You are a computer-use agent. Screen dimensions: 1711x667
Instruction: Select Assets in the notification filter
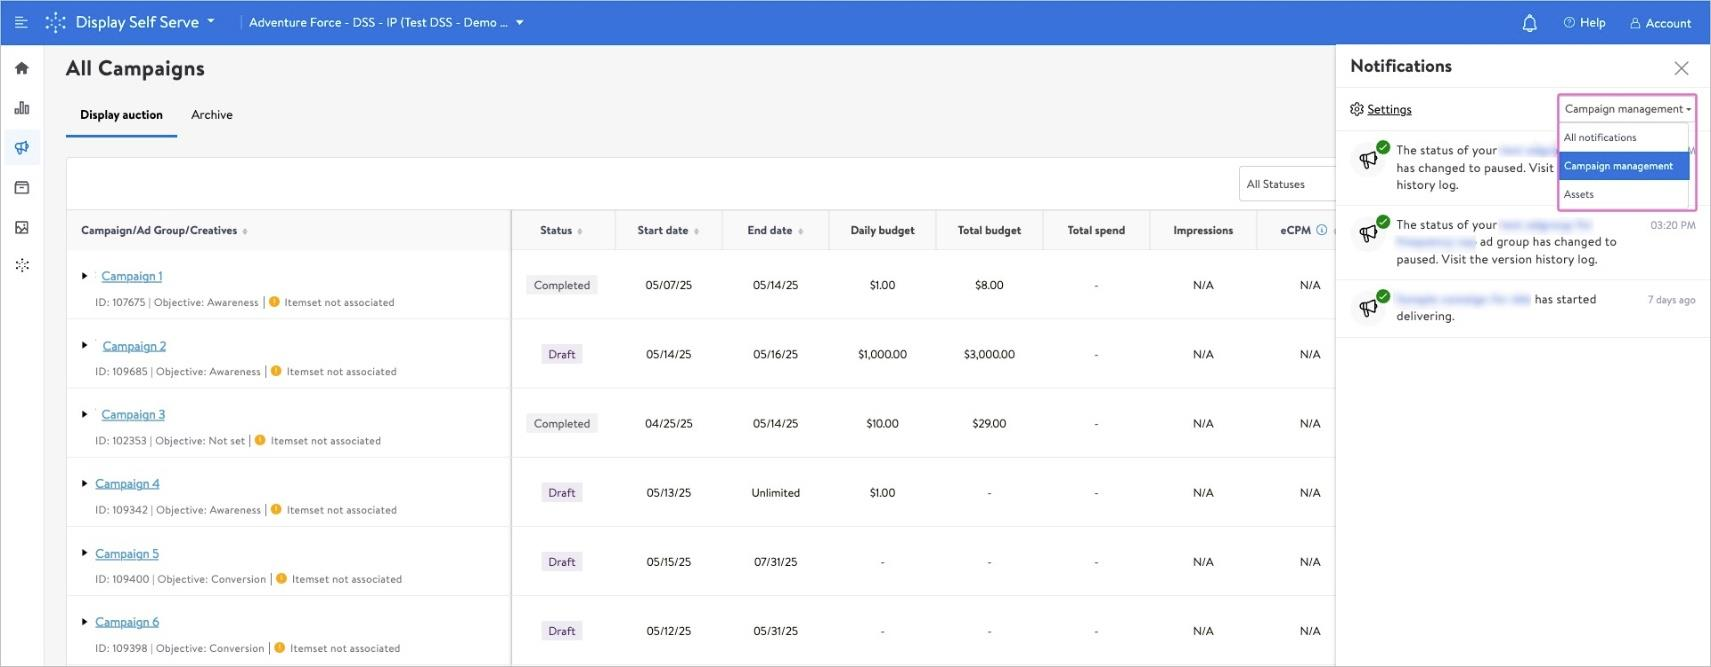click(x=1579, y=195)
